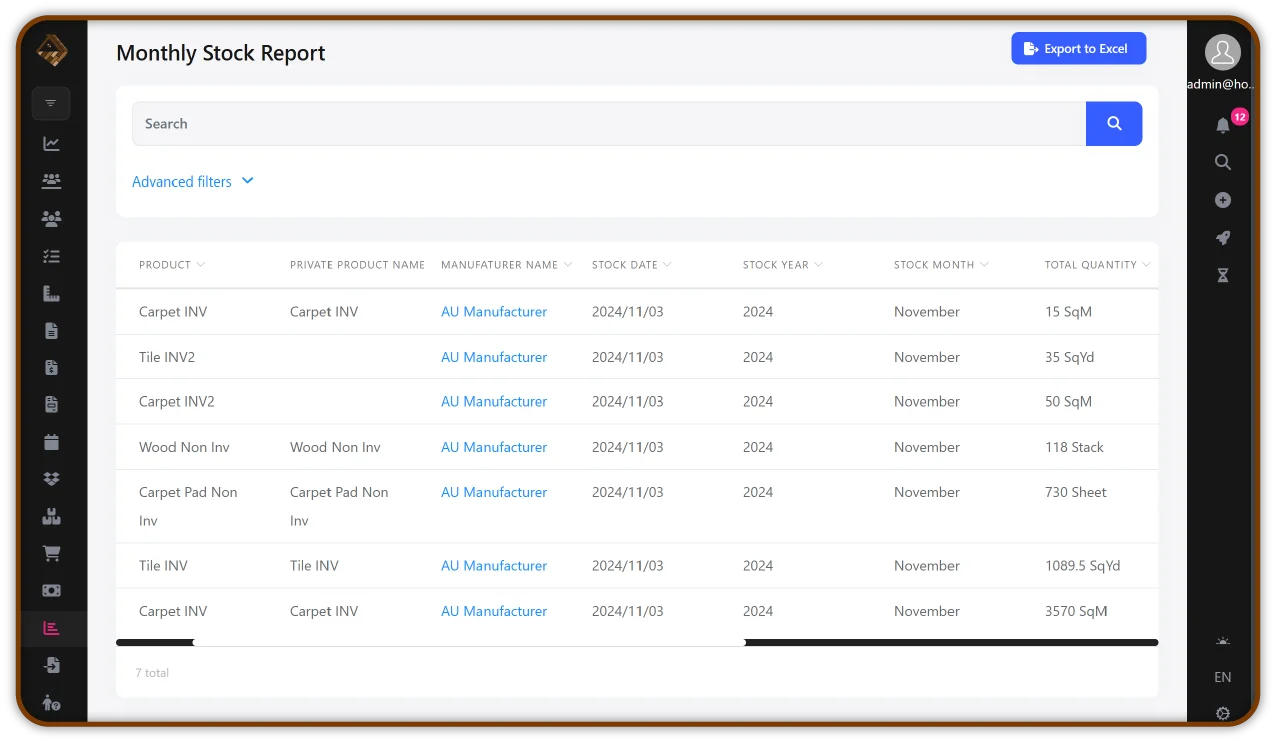
Task: Click the 35 SqYd quantity cell
Action: click(1069, 357)
